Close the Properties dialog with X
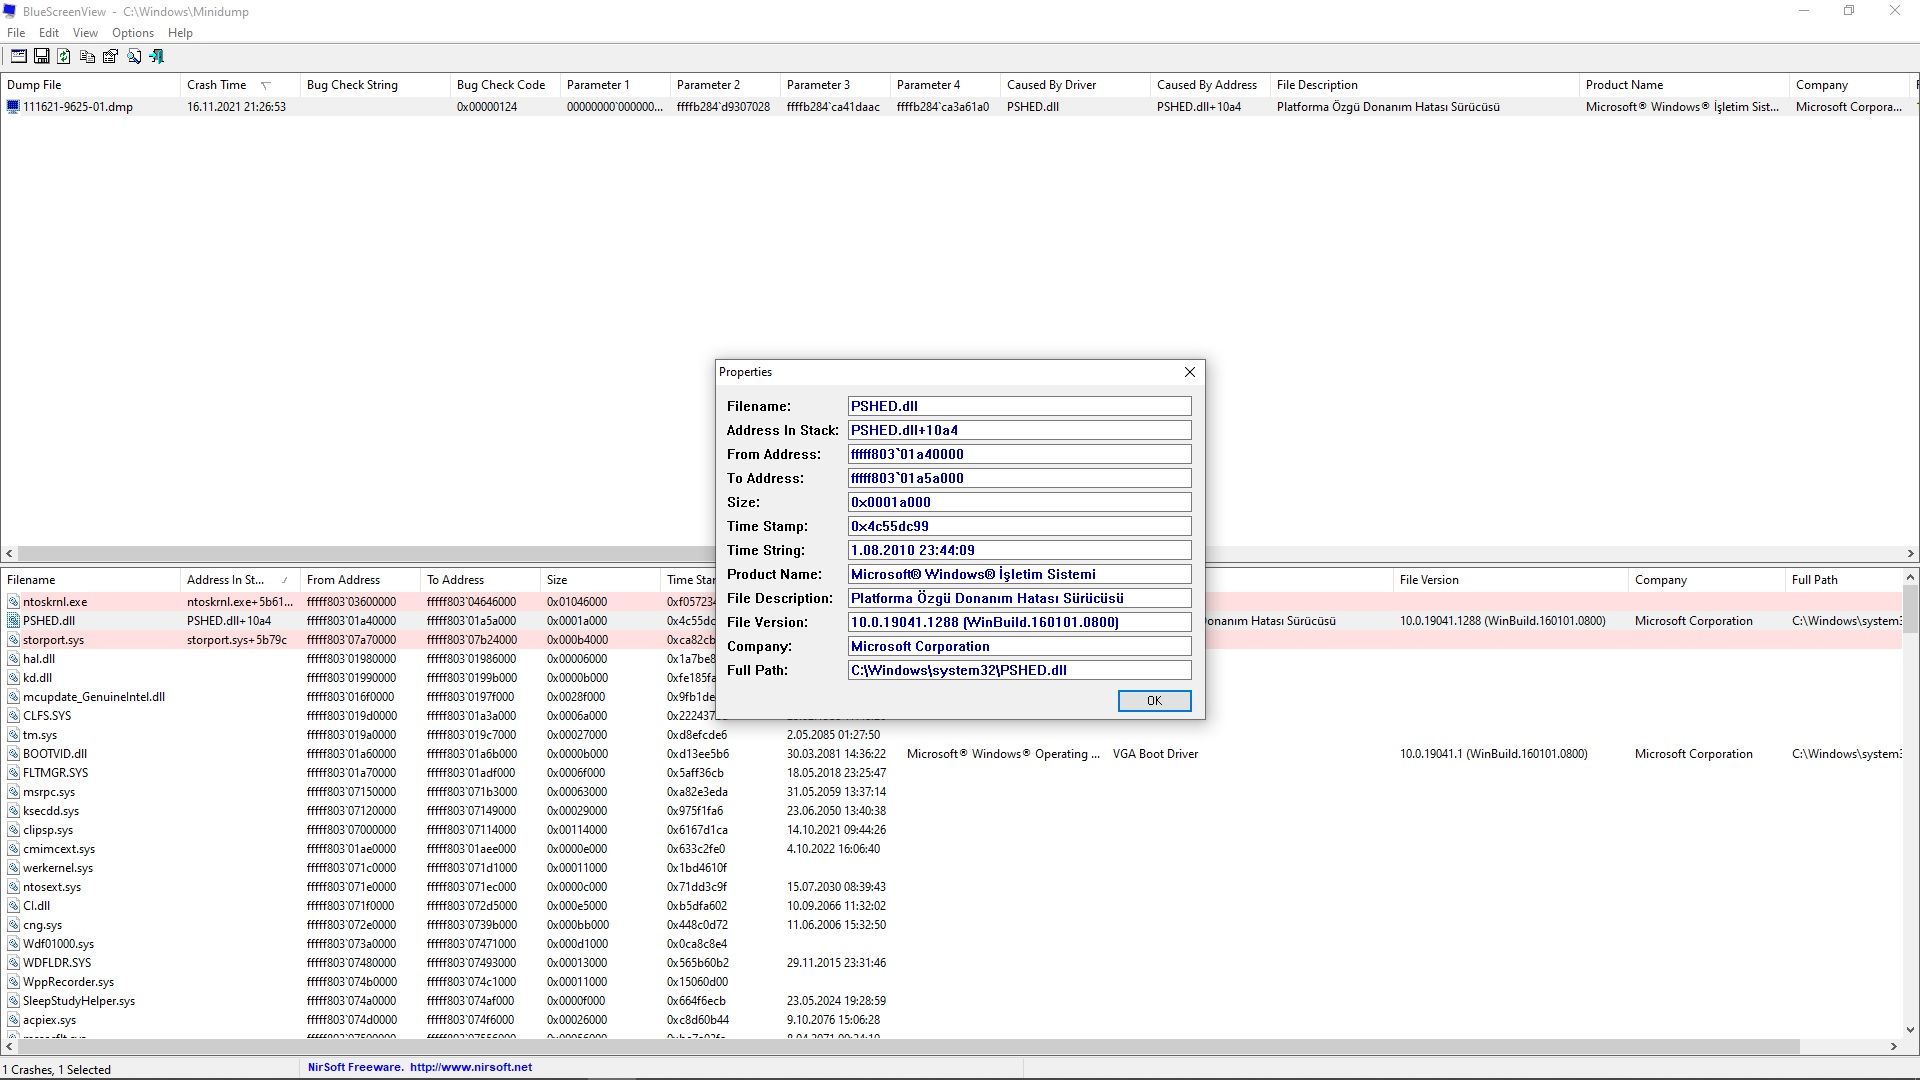The width and height of the screenshot is (1920, 1080). [1189, 372]
